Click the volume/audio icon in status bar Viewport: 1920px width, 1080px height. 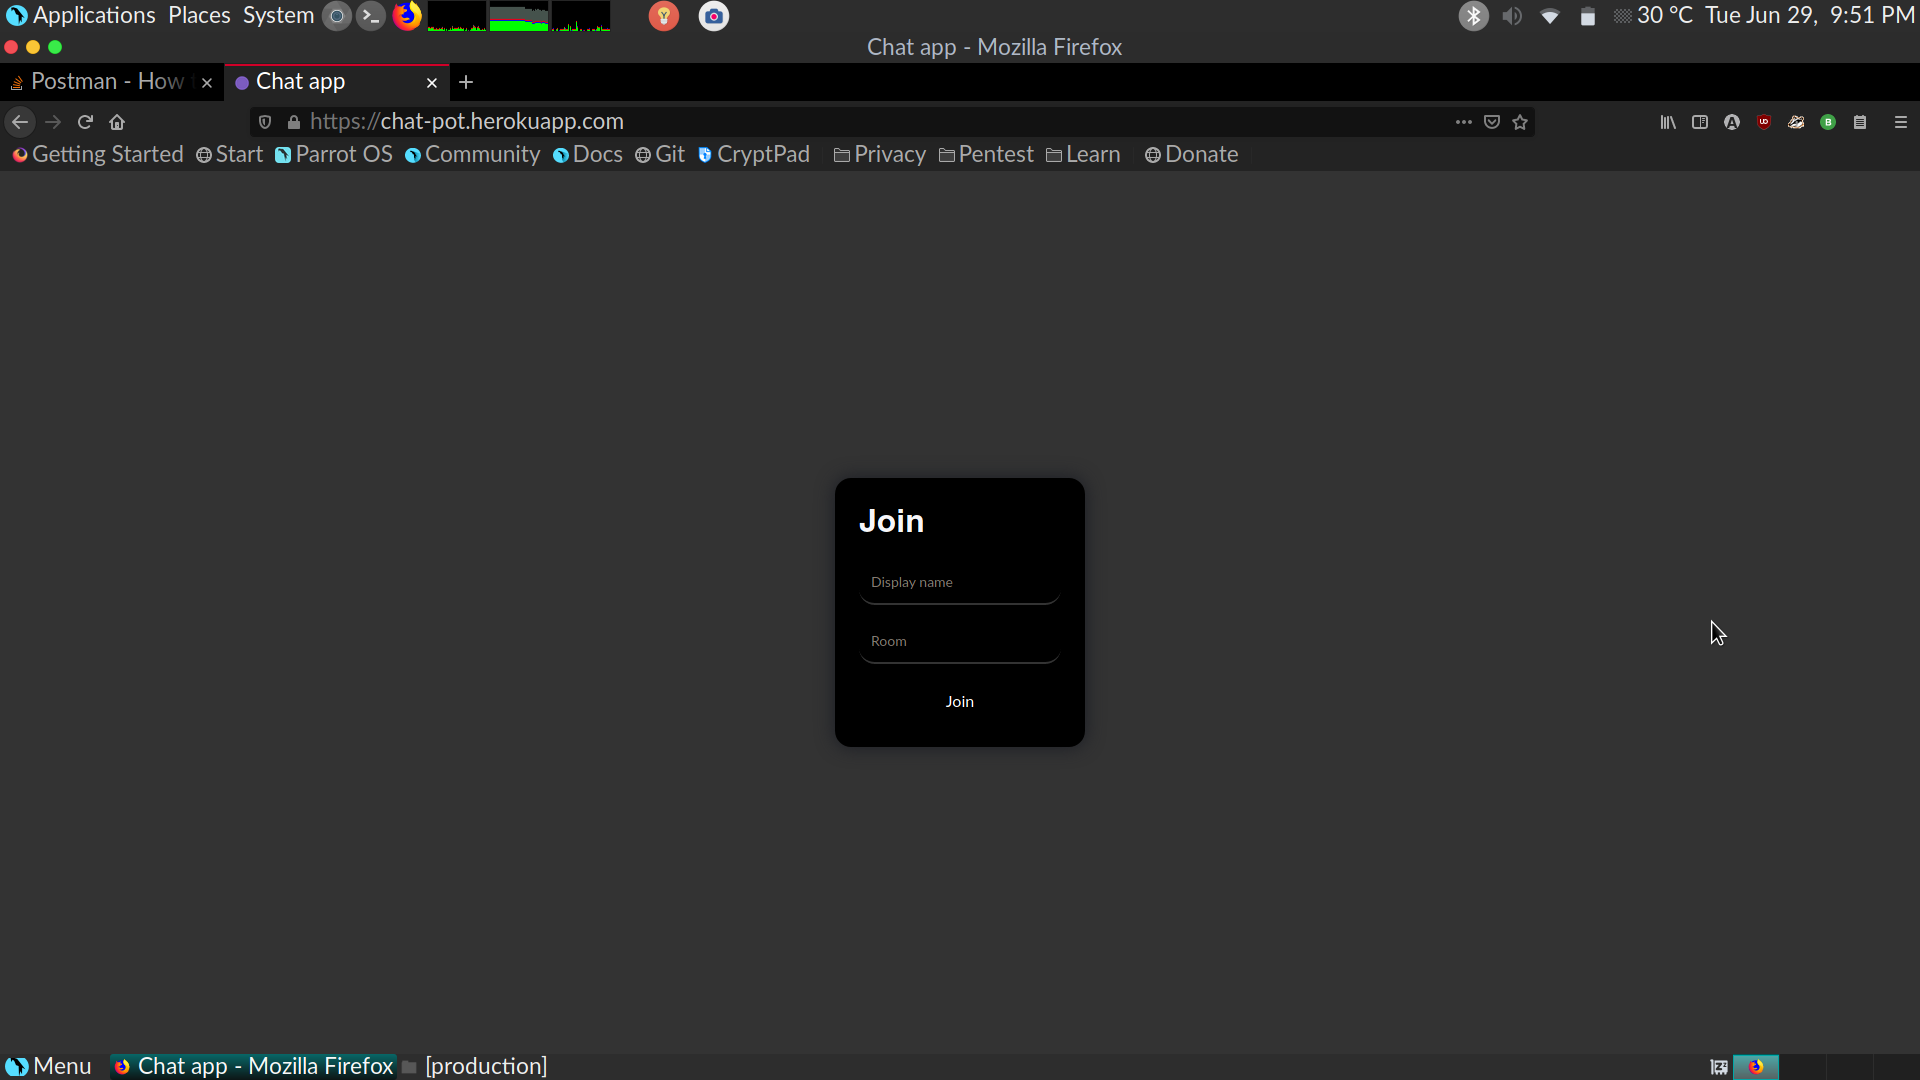(x=1510, y=16)
